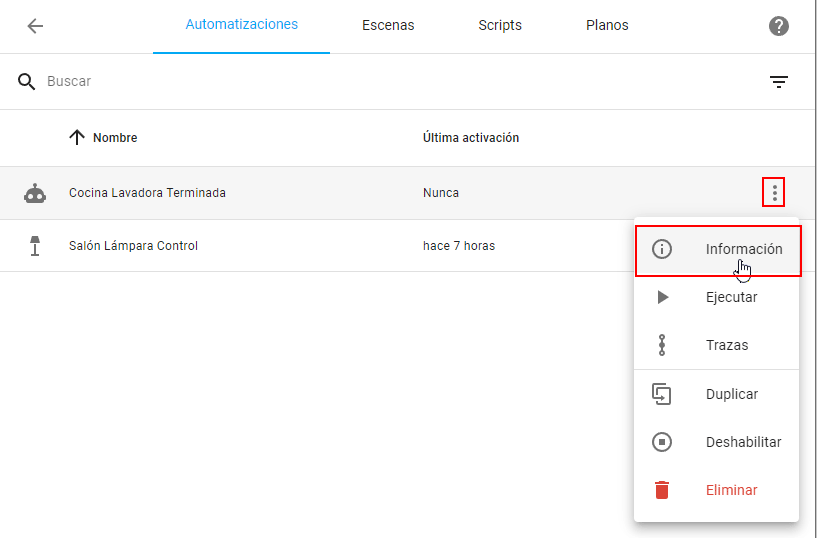Click the filter list icon
The width and height of the screenshot is (817, 538).
pyautogui.click(x=778, y=82)
